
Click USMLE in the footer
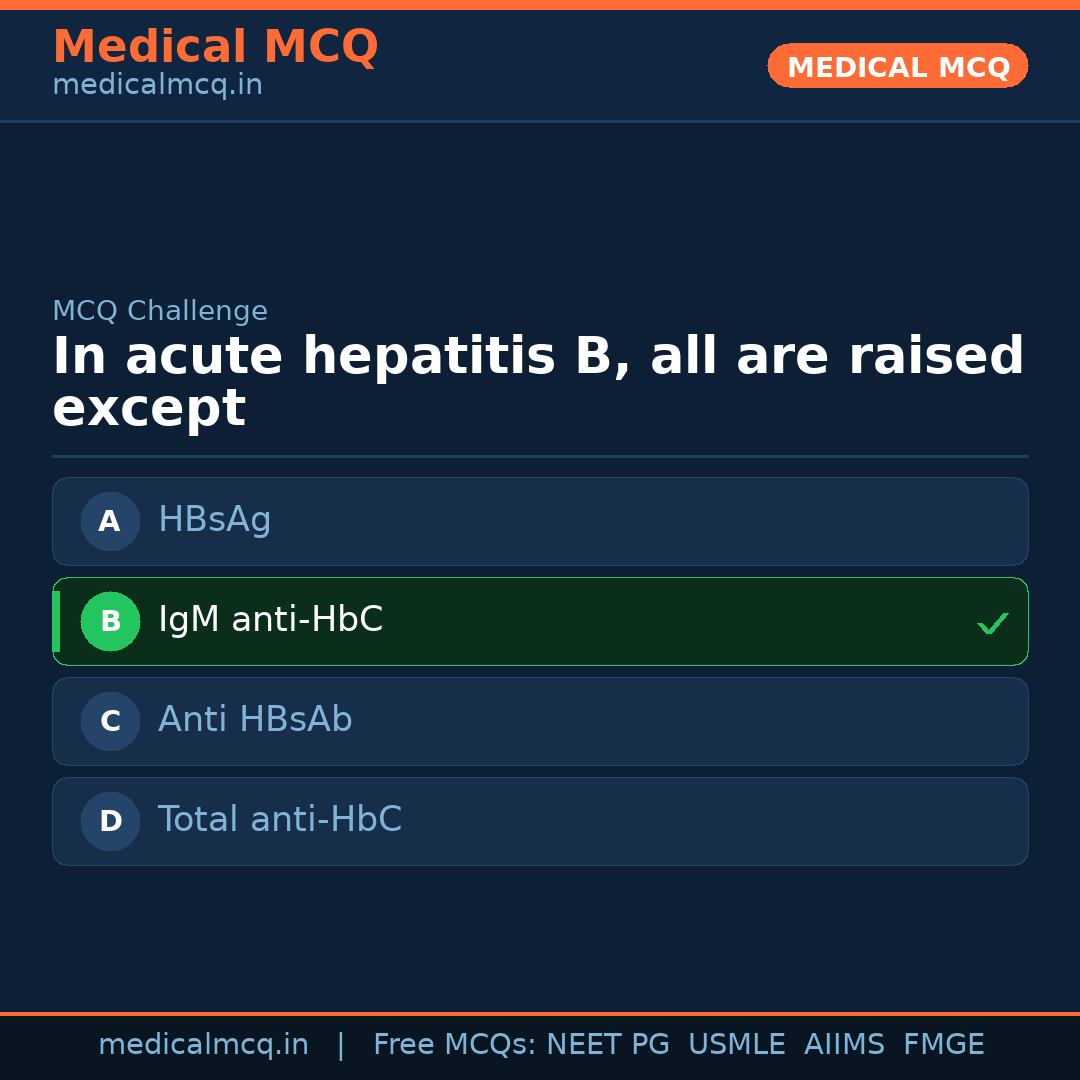click(736, 1045)
